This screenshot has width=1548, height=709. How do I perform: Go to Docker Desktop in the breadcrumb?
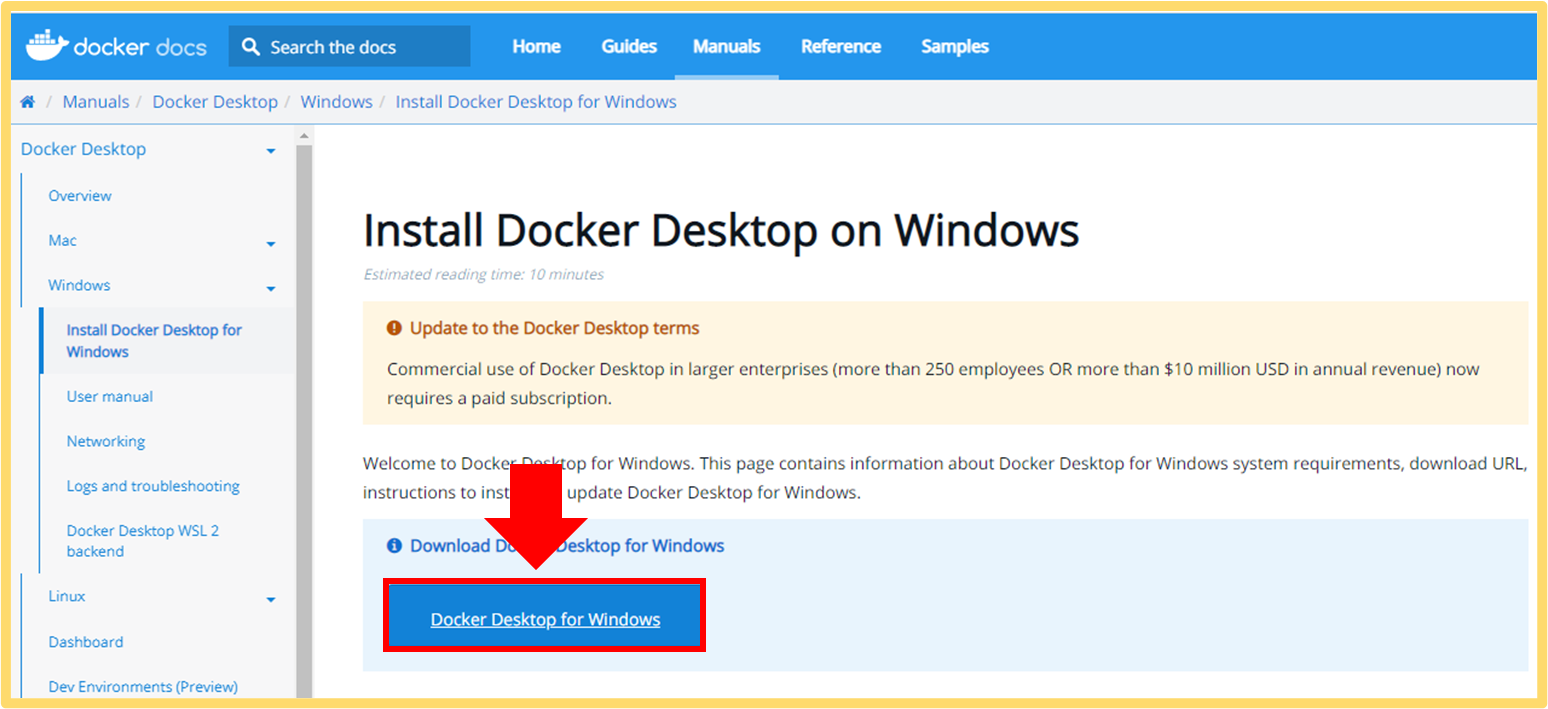point(215,102)
